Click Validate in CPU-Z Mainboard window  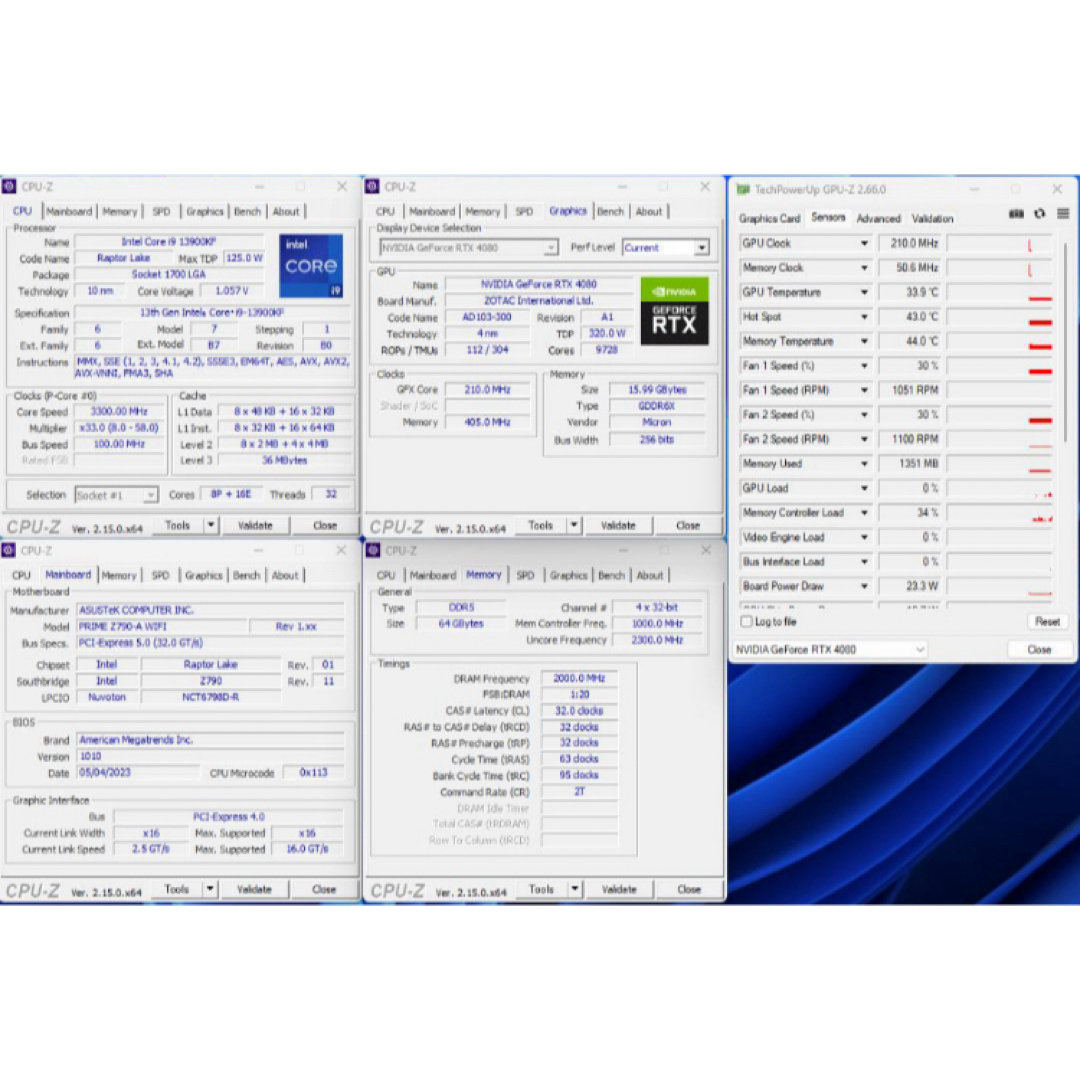254,889
